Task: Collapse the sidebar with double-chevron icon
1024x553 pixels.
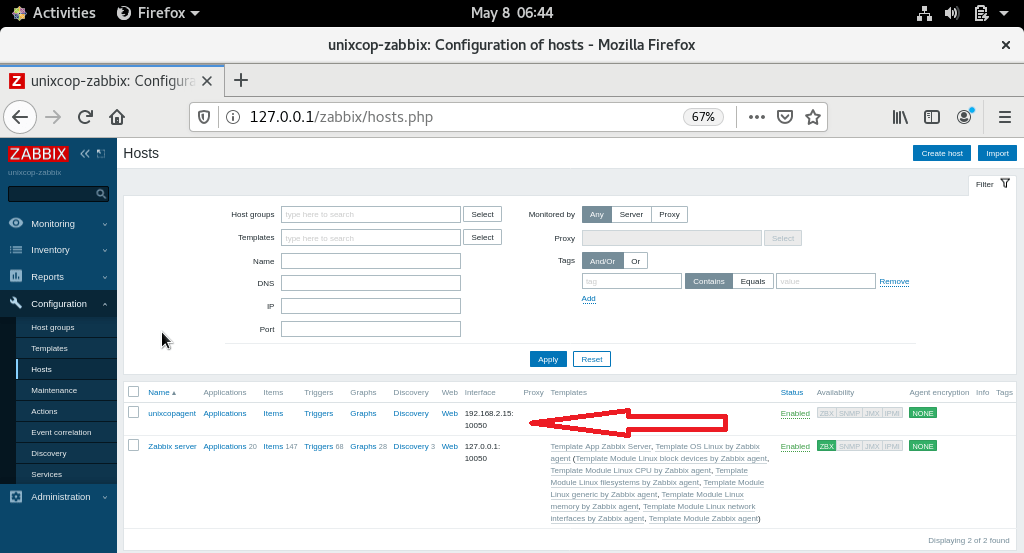Action: [85, 153]
